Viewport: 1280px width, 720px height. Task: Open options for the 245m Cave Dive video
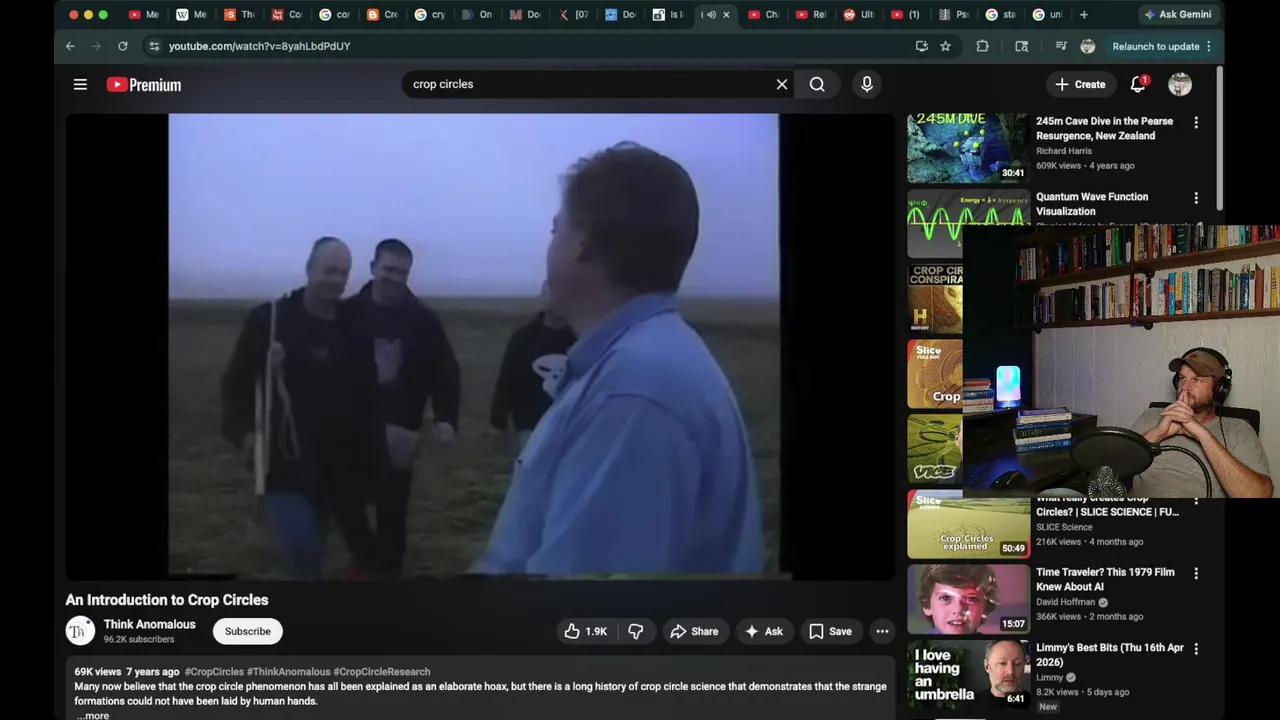pos(1196,122)
